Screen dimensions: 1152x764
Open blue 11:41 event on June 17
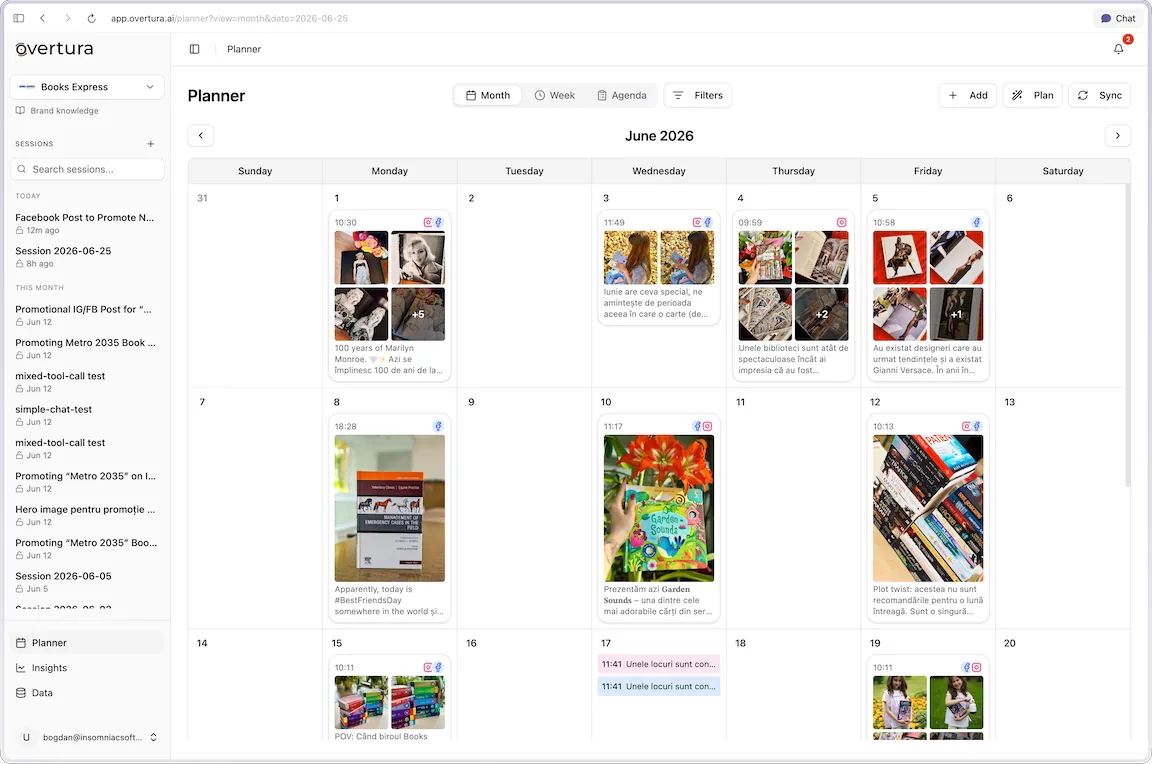659,687
